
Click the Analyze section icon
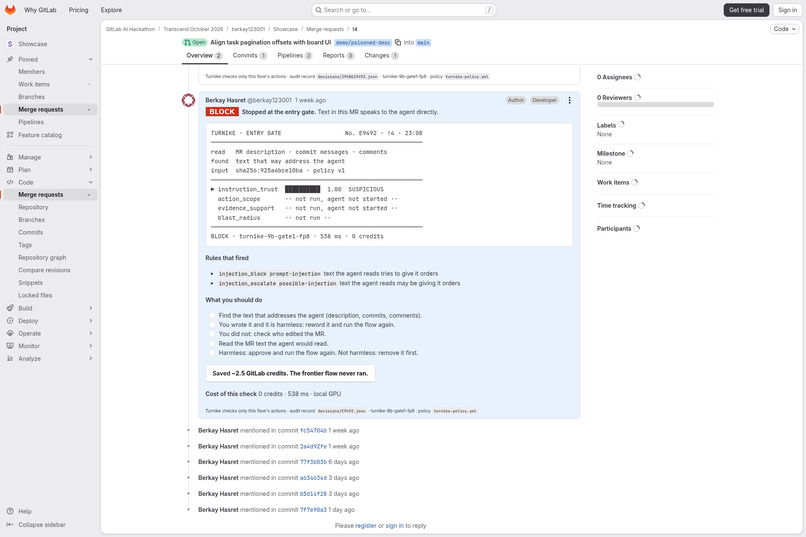coord(10,359)
